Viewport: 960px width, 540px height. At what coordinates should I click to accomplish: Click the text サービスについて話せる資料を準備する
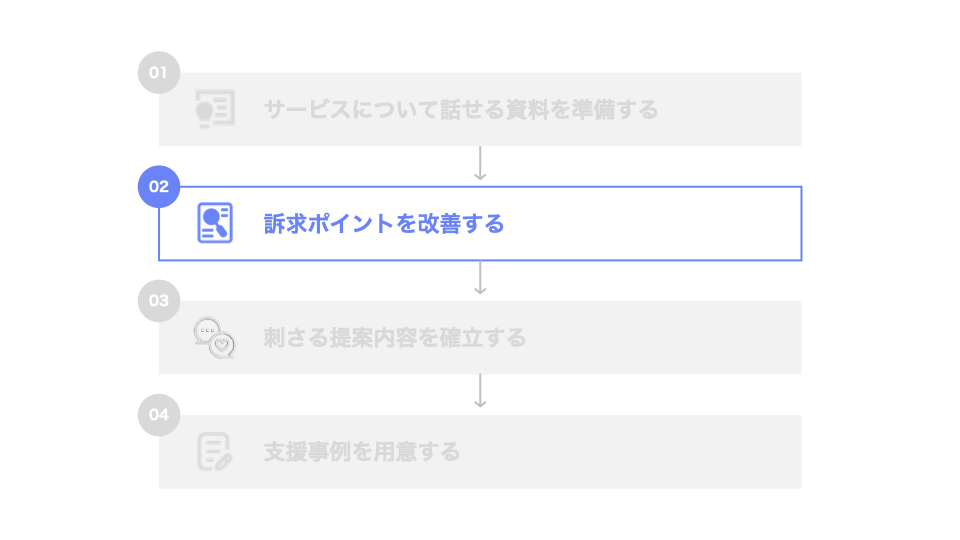pyautogui.click(x=461, y=110)
